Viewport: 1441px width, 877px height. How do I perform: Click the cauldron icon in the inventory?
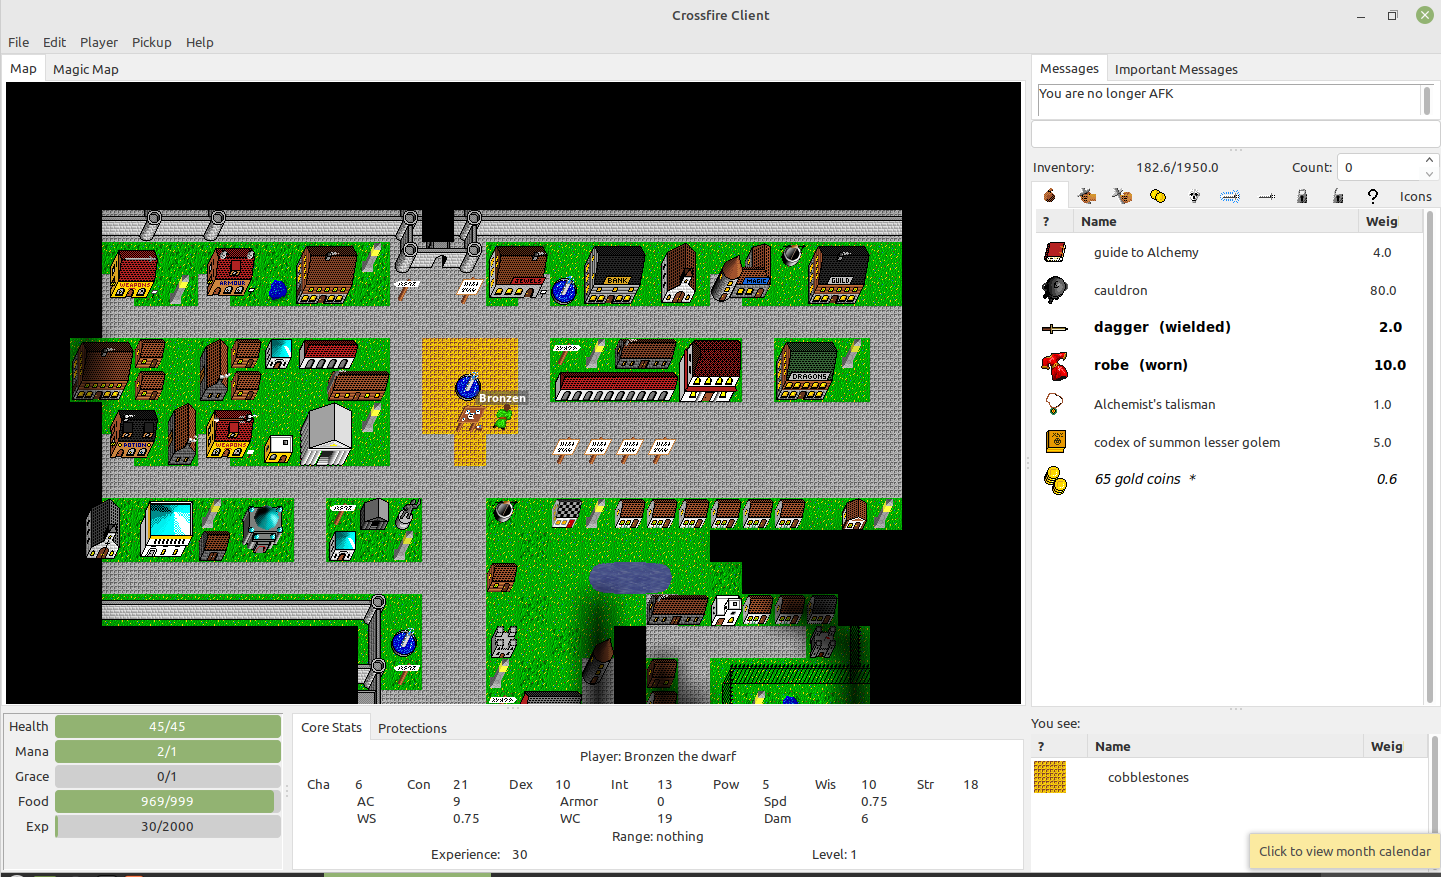1054,290
